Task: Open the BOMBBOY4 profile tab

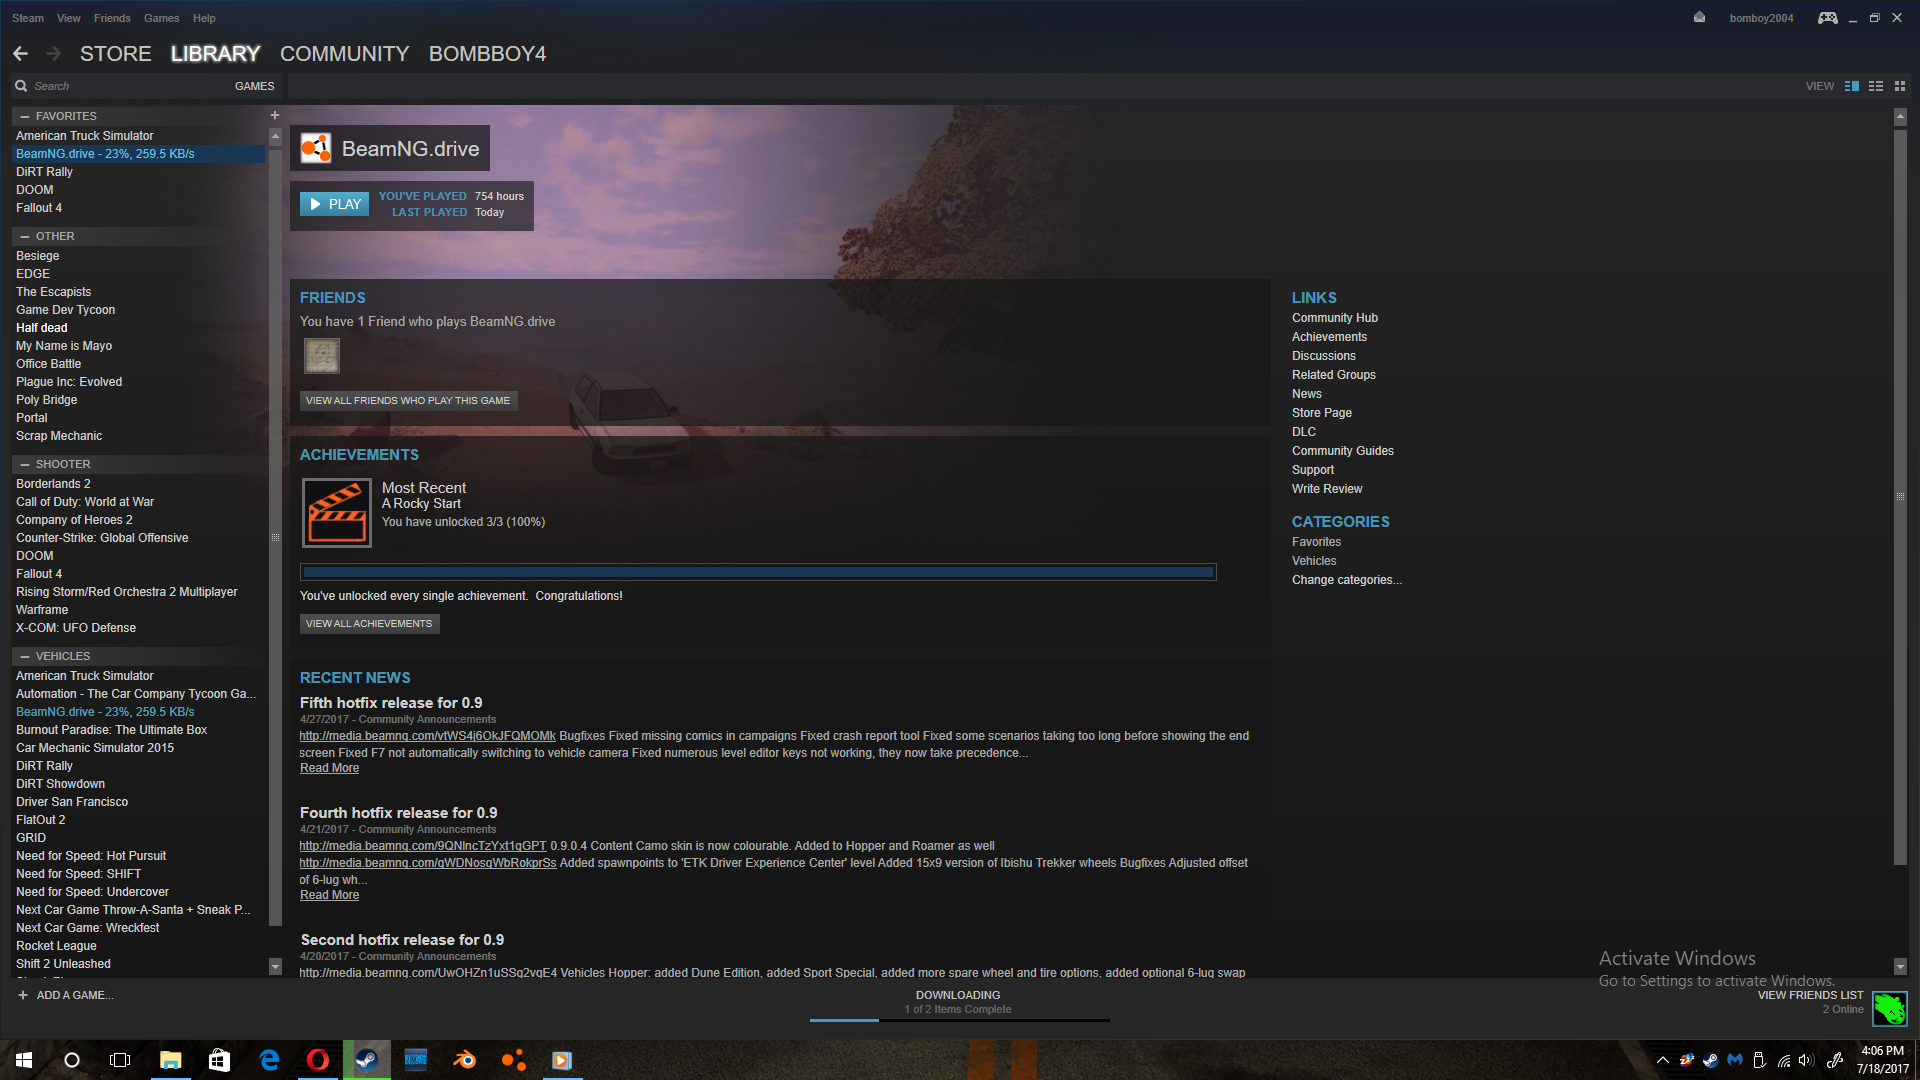Action: 488,54
